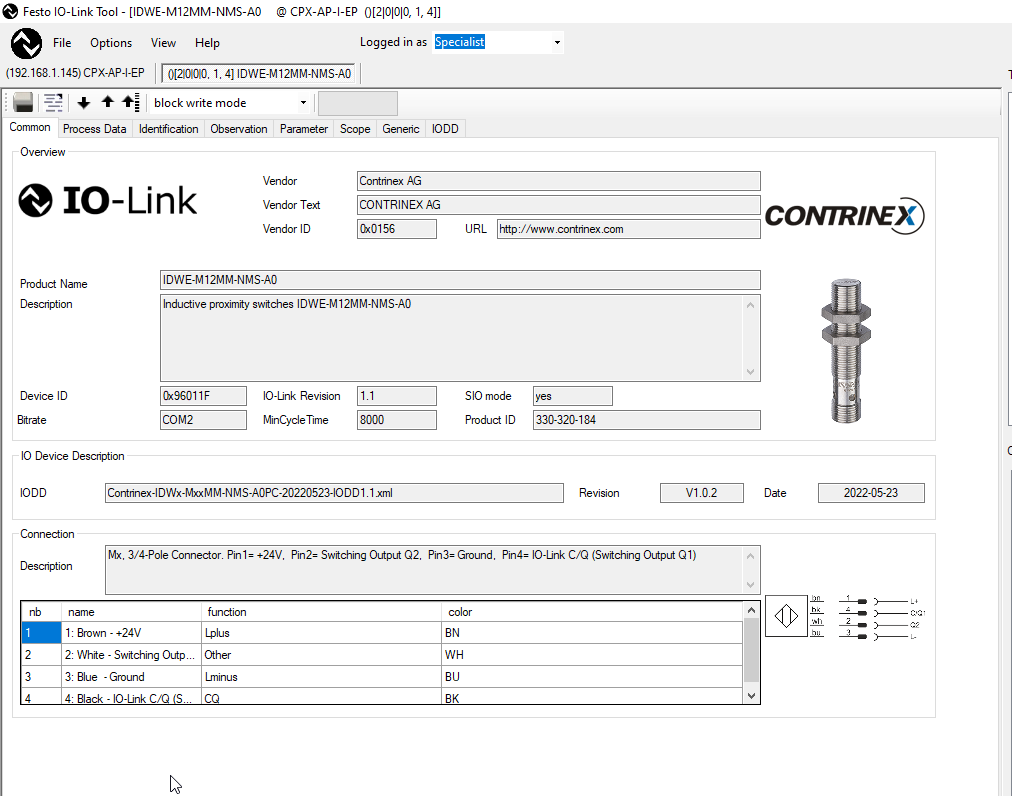Click the Product Name field

point(460,280)
